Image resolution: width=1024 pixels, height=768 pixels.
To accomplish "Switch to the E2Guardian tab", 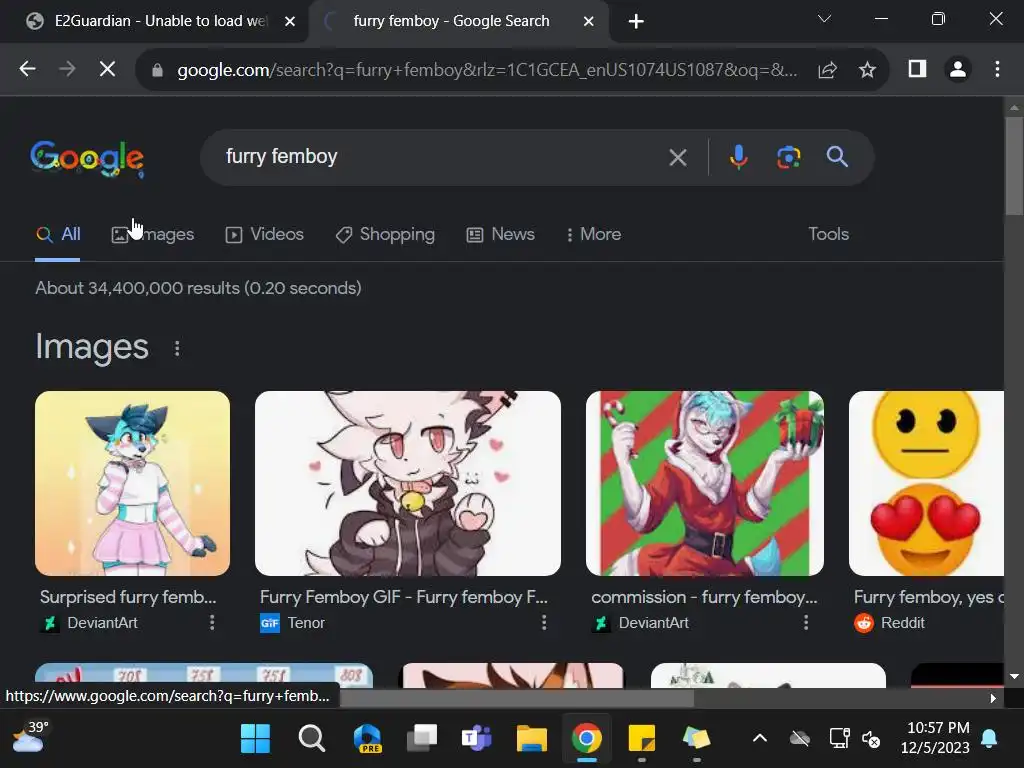I will (x=154, y=22).
